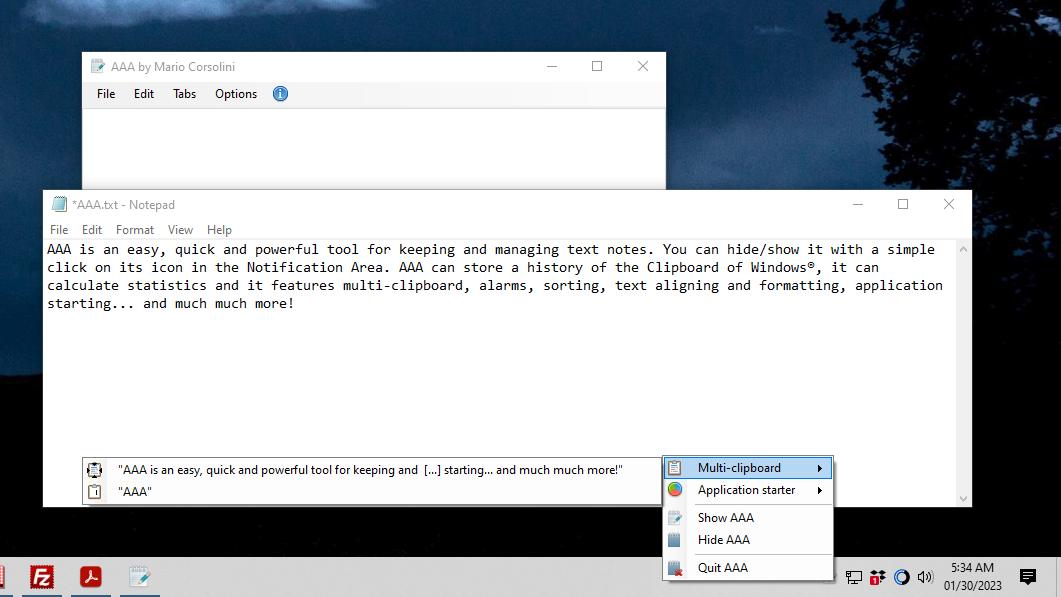Open FileZilla from the taskbar
This screenshot has height=597, width=1061.
click(x=41, y=577)
